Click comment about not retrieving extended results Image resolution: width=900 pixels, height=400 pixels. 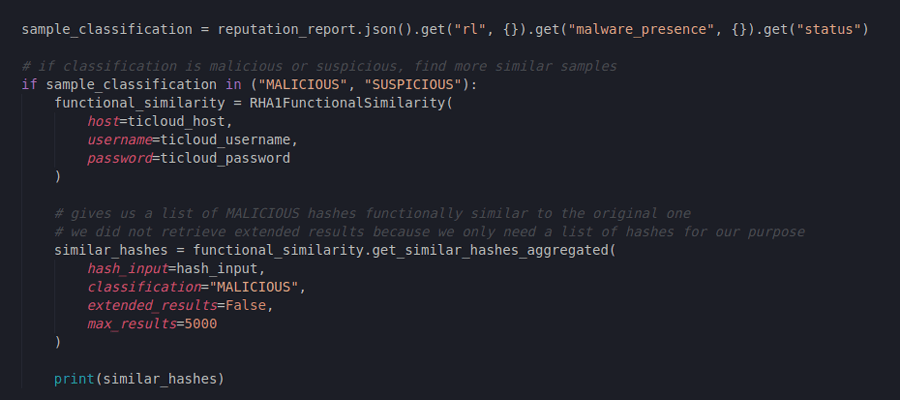[429, 232]
